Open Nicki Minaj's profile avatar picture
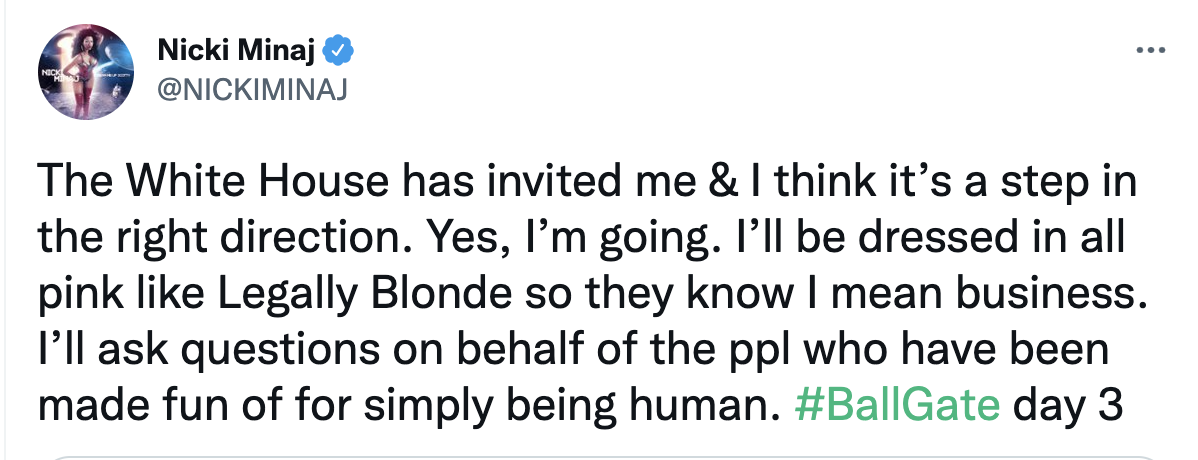Viewport: 1198px width, 460px height. tap(86, 72)
